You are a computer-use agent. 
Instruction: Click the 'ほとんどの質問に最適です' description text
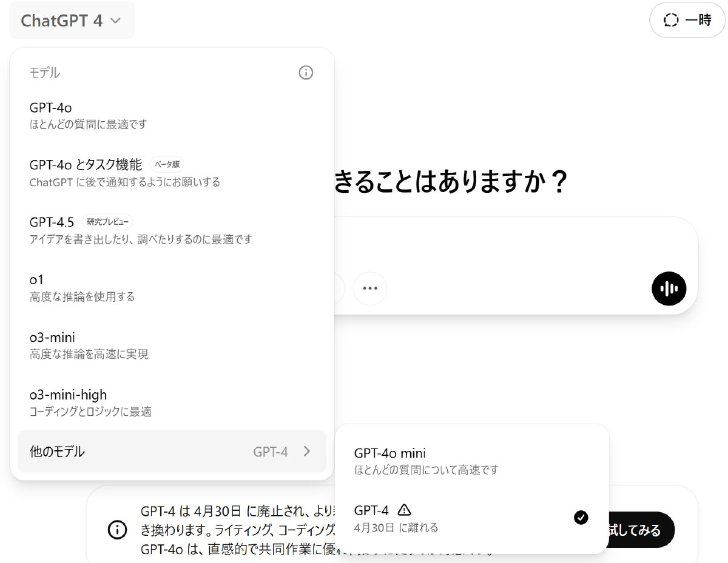coord(88,124)
